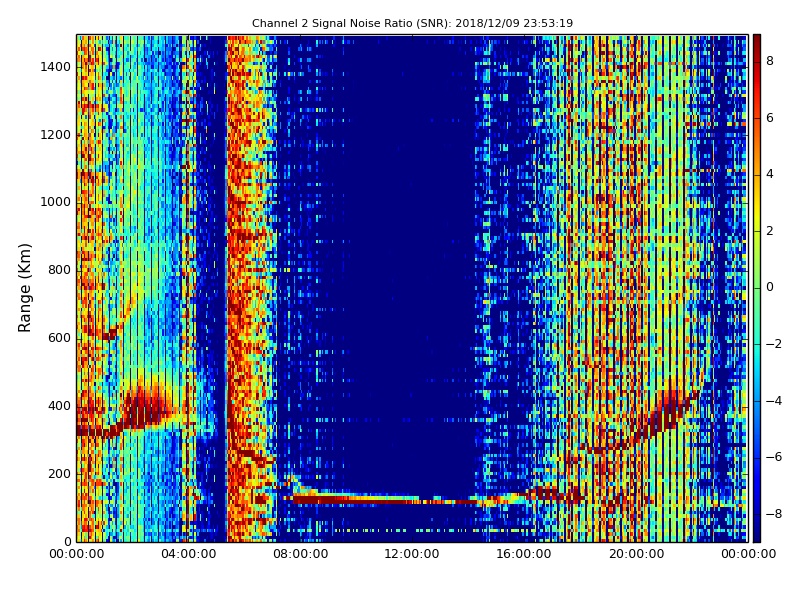Select the 200 range tick label
Viewport: 800px width, 600px height.
pos(59,473)
